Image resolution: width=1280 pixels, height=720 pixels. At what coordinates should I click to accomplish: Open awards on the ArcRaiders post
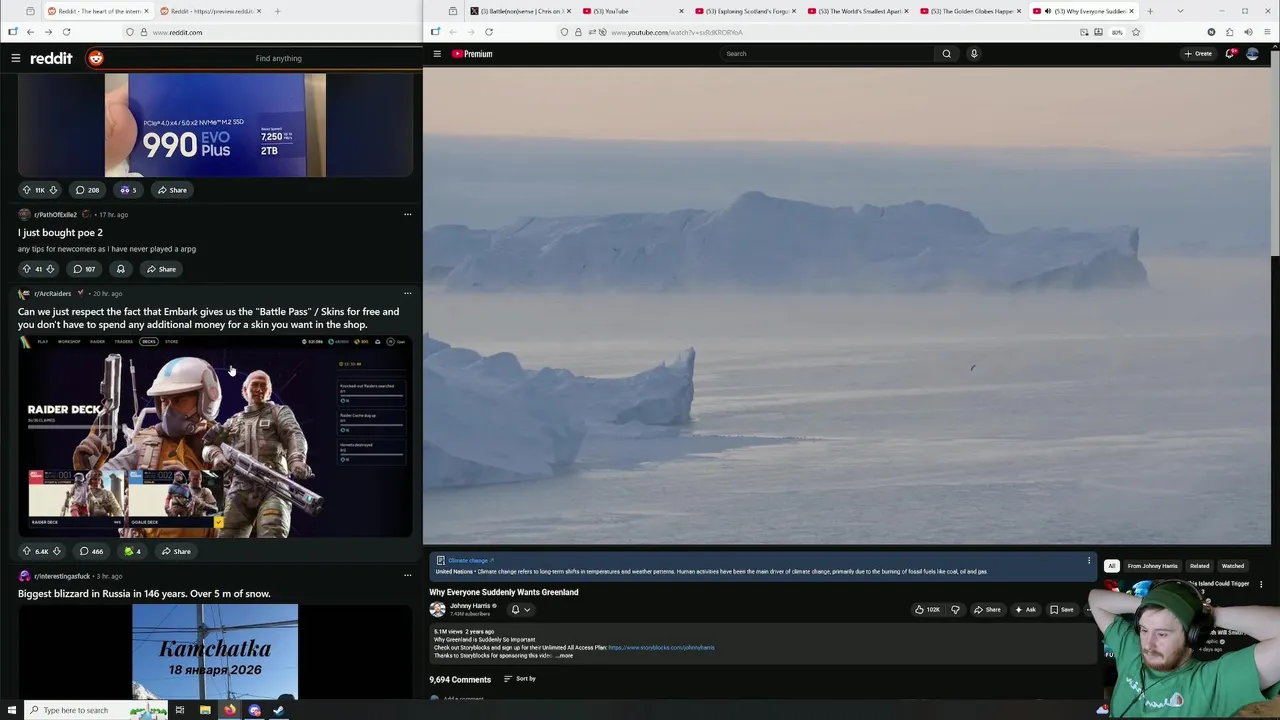tap(132, 551)
